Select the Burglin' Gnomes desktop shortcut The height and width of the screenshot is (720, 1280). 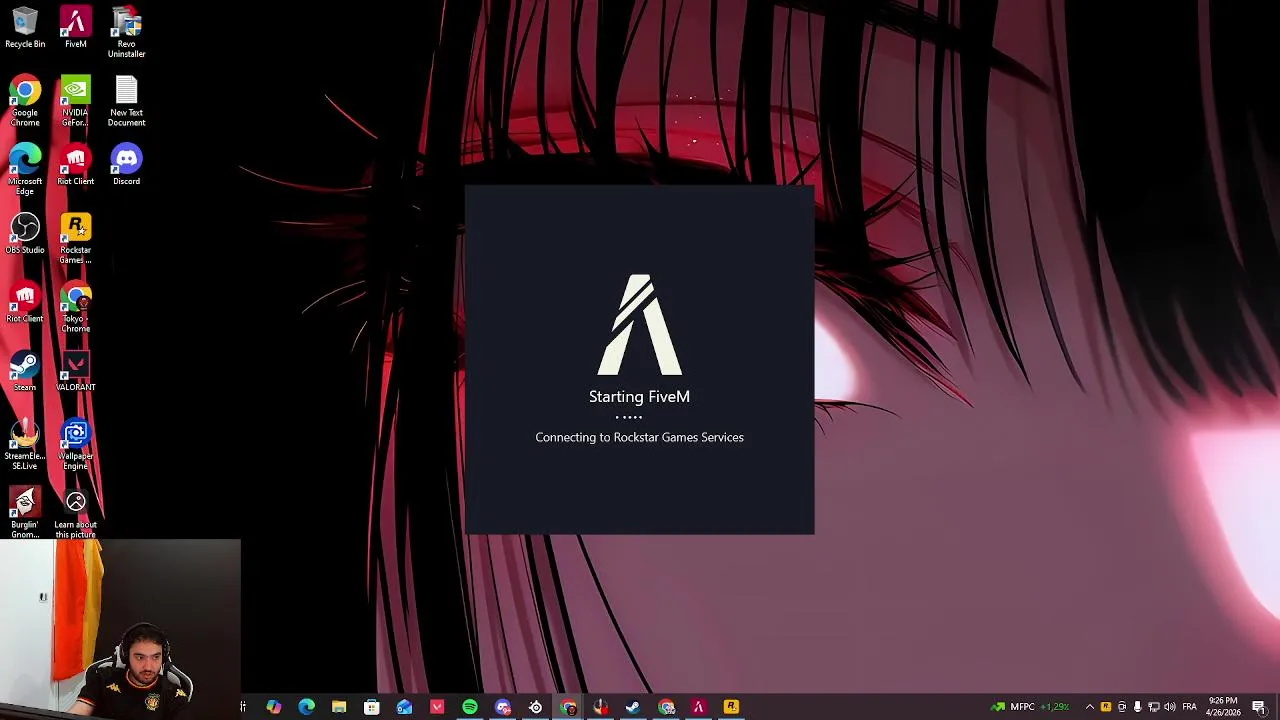[x=25, y=513]
